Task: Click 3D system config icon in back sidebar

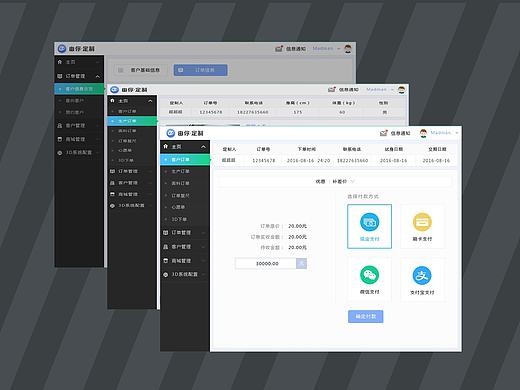Action: click(x=60, y=153)
